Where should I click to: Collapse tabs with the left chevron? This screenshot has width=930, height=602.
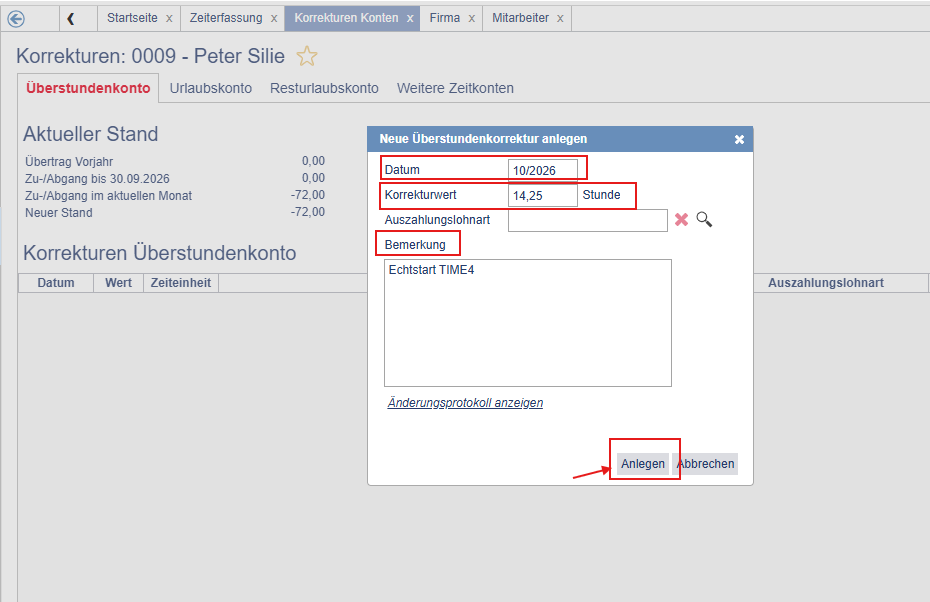[71, 19]
